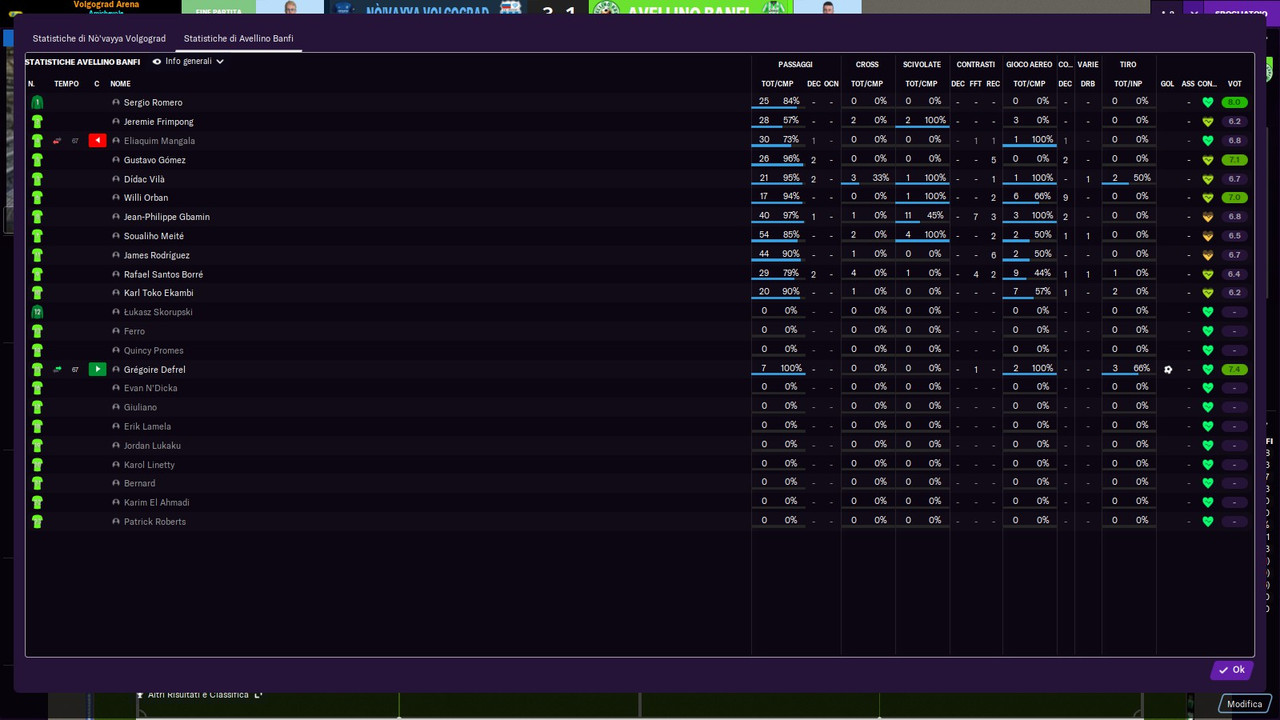Open player Soualiho Meïté's name

154,236
